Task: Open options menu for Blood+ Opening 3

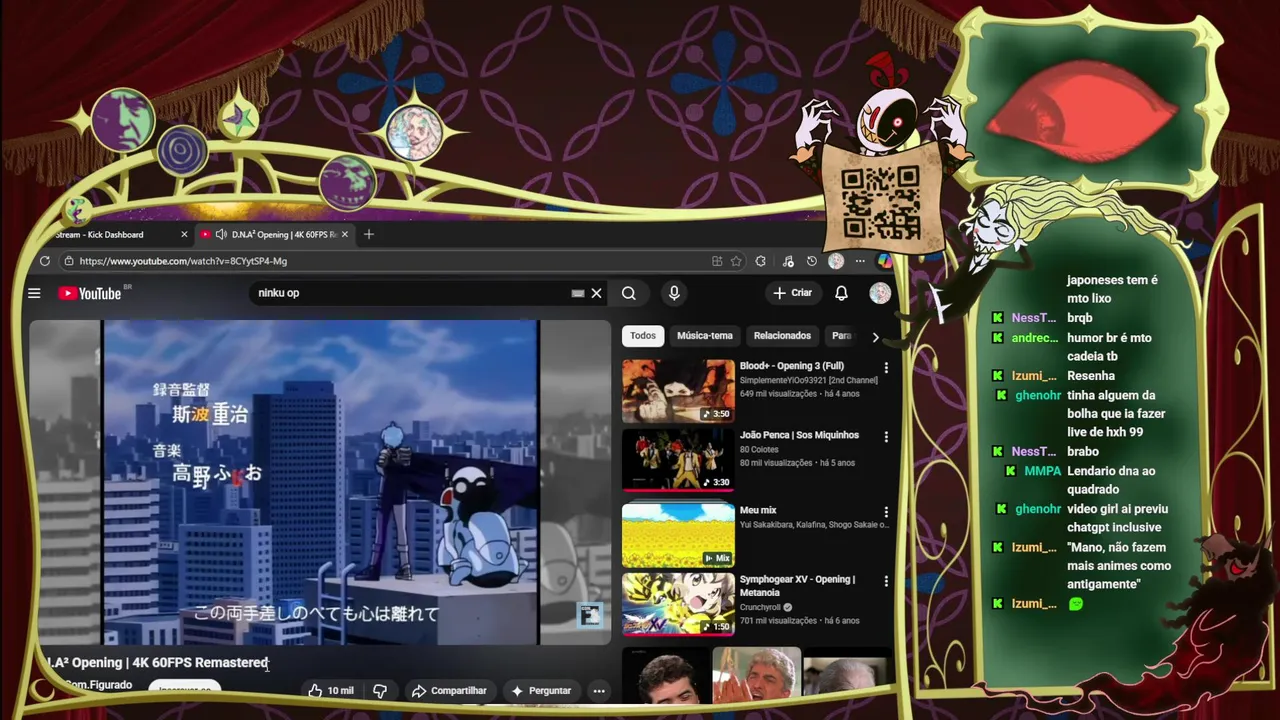Action: [x=885, y=368]
